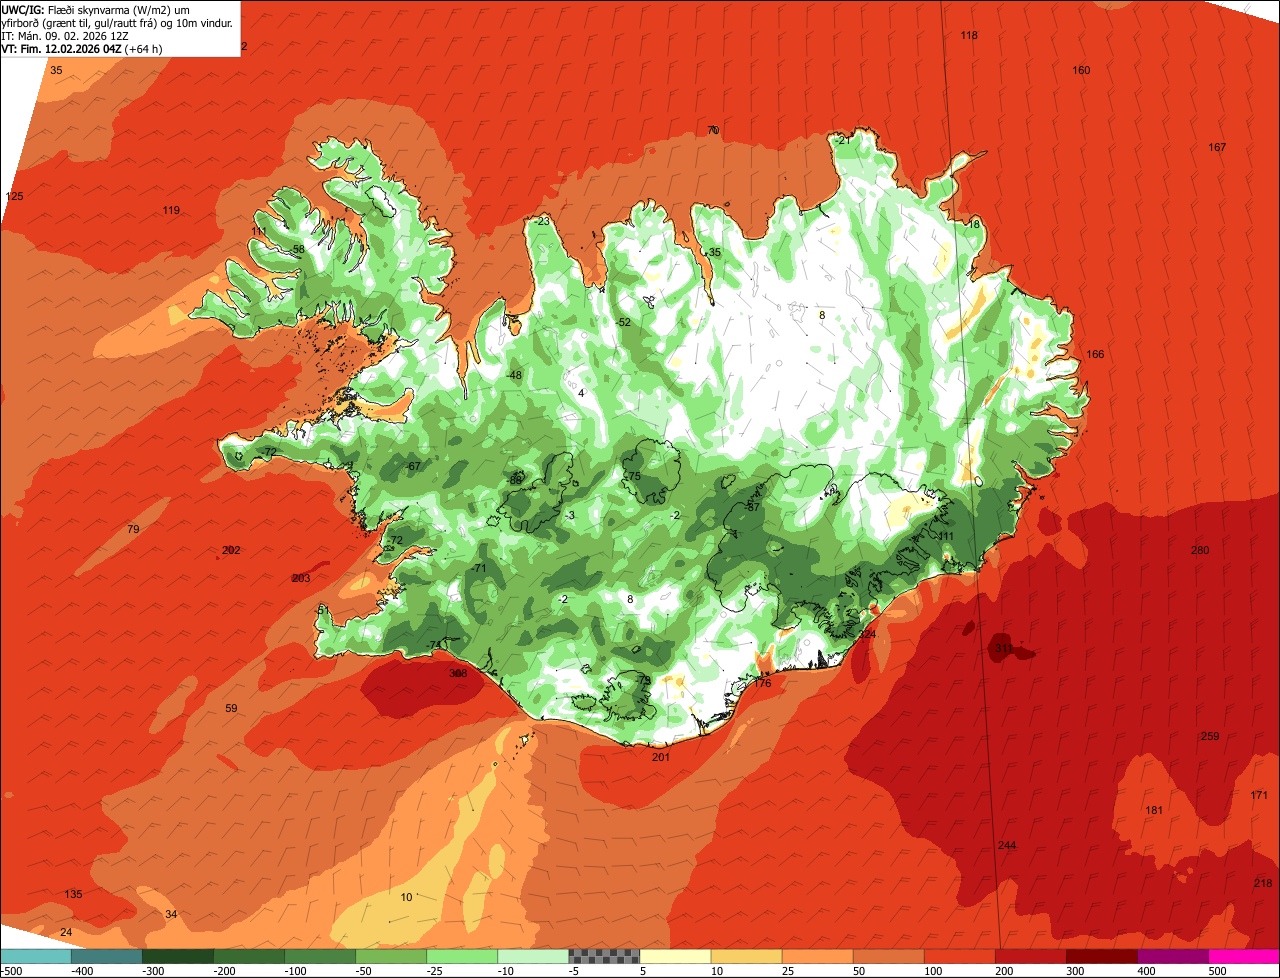This screenshot has width=1280, height=978.
Task: Click the '259' value in the southeast ocean
Action: pos(1210,737)
